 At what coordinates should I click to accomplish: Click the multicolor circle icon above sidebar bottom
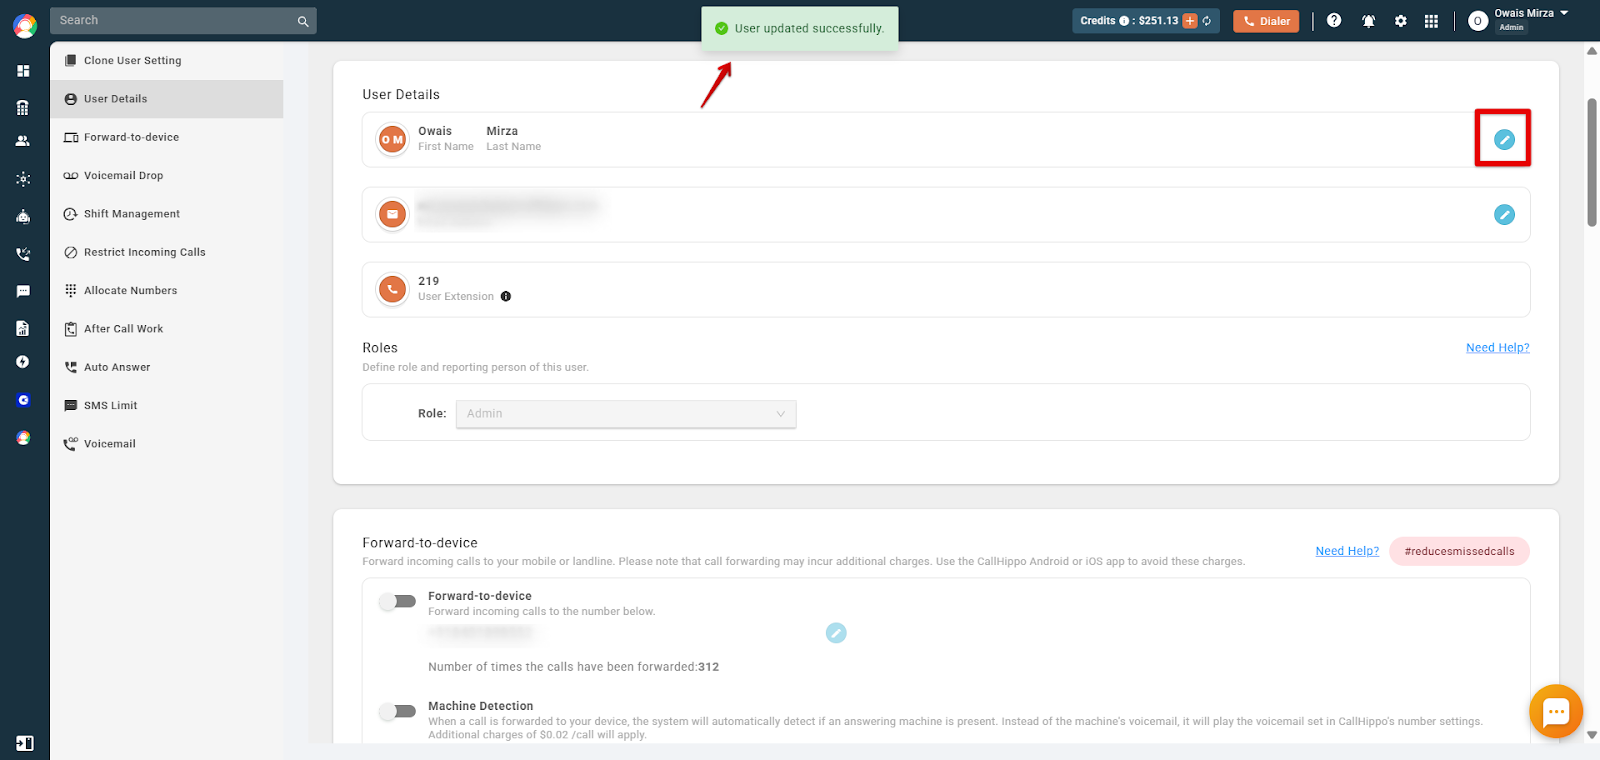(x=23, y=438)
